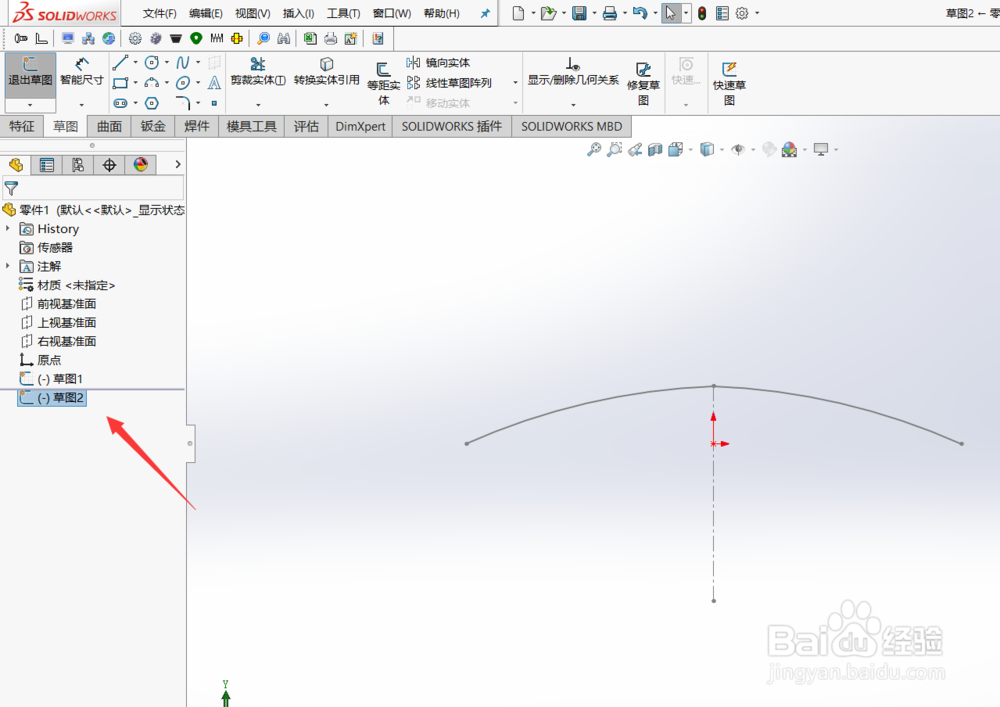Click the Zoom to Fit icon

(x=594, y=150)
